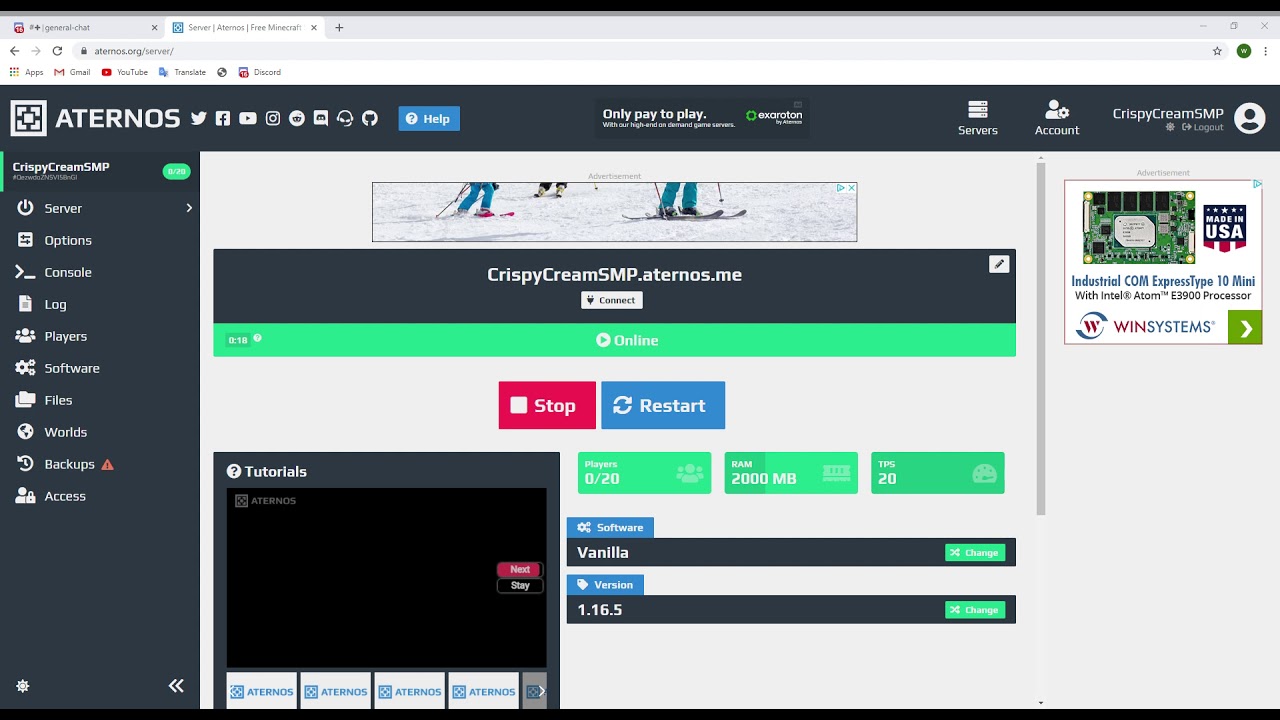Open the Servers list
This screenshot has height=720, width=1280.
pyautogui.click(x=978, y=118)
